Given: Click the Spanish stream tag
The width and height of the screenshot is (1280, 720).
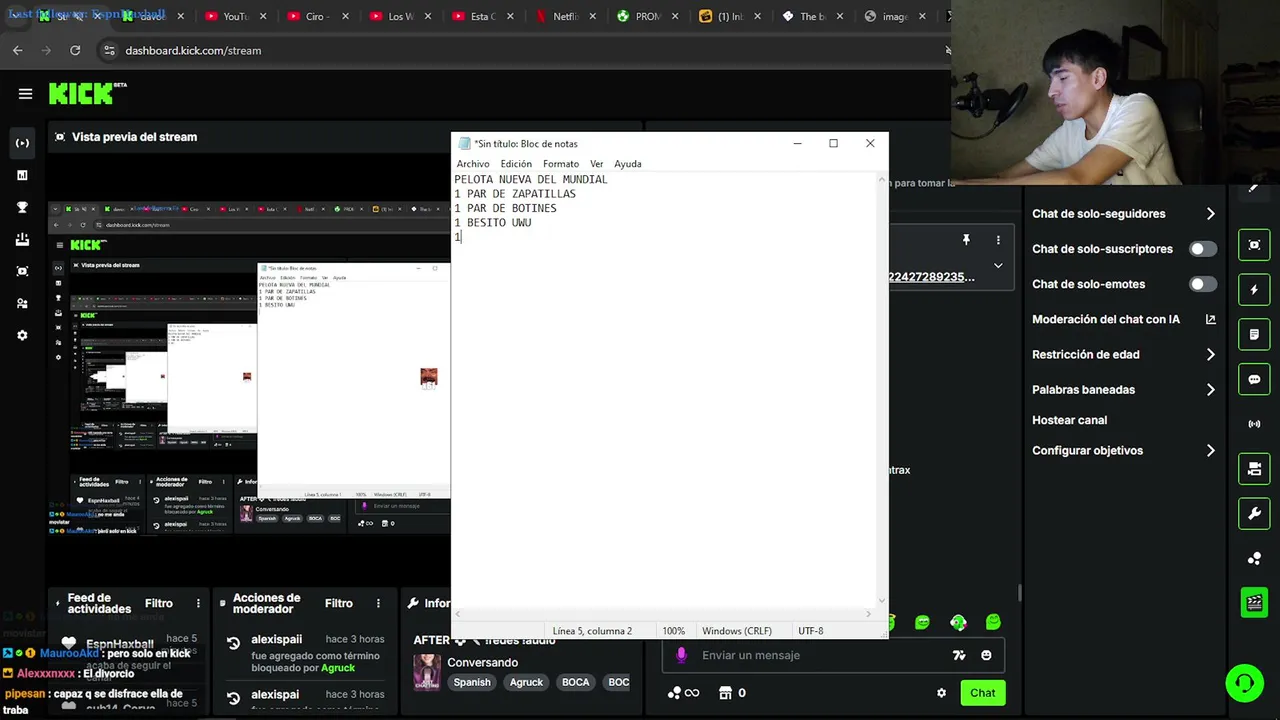Looking at the screenshot, I should [x=472, y=682].
